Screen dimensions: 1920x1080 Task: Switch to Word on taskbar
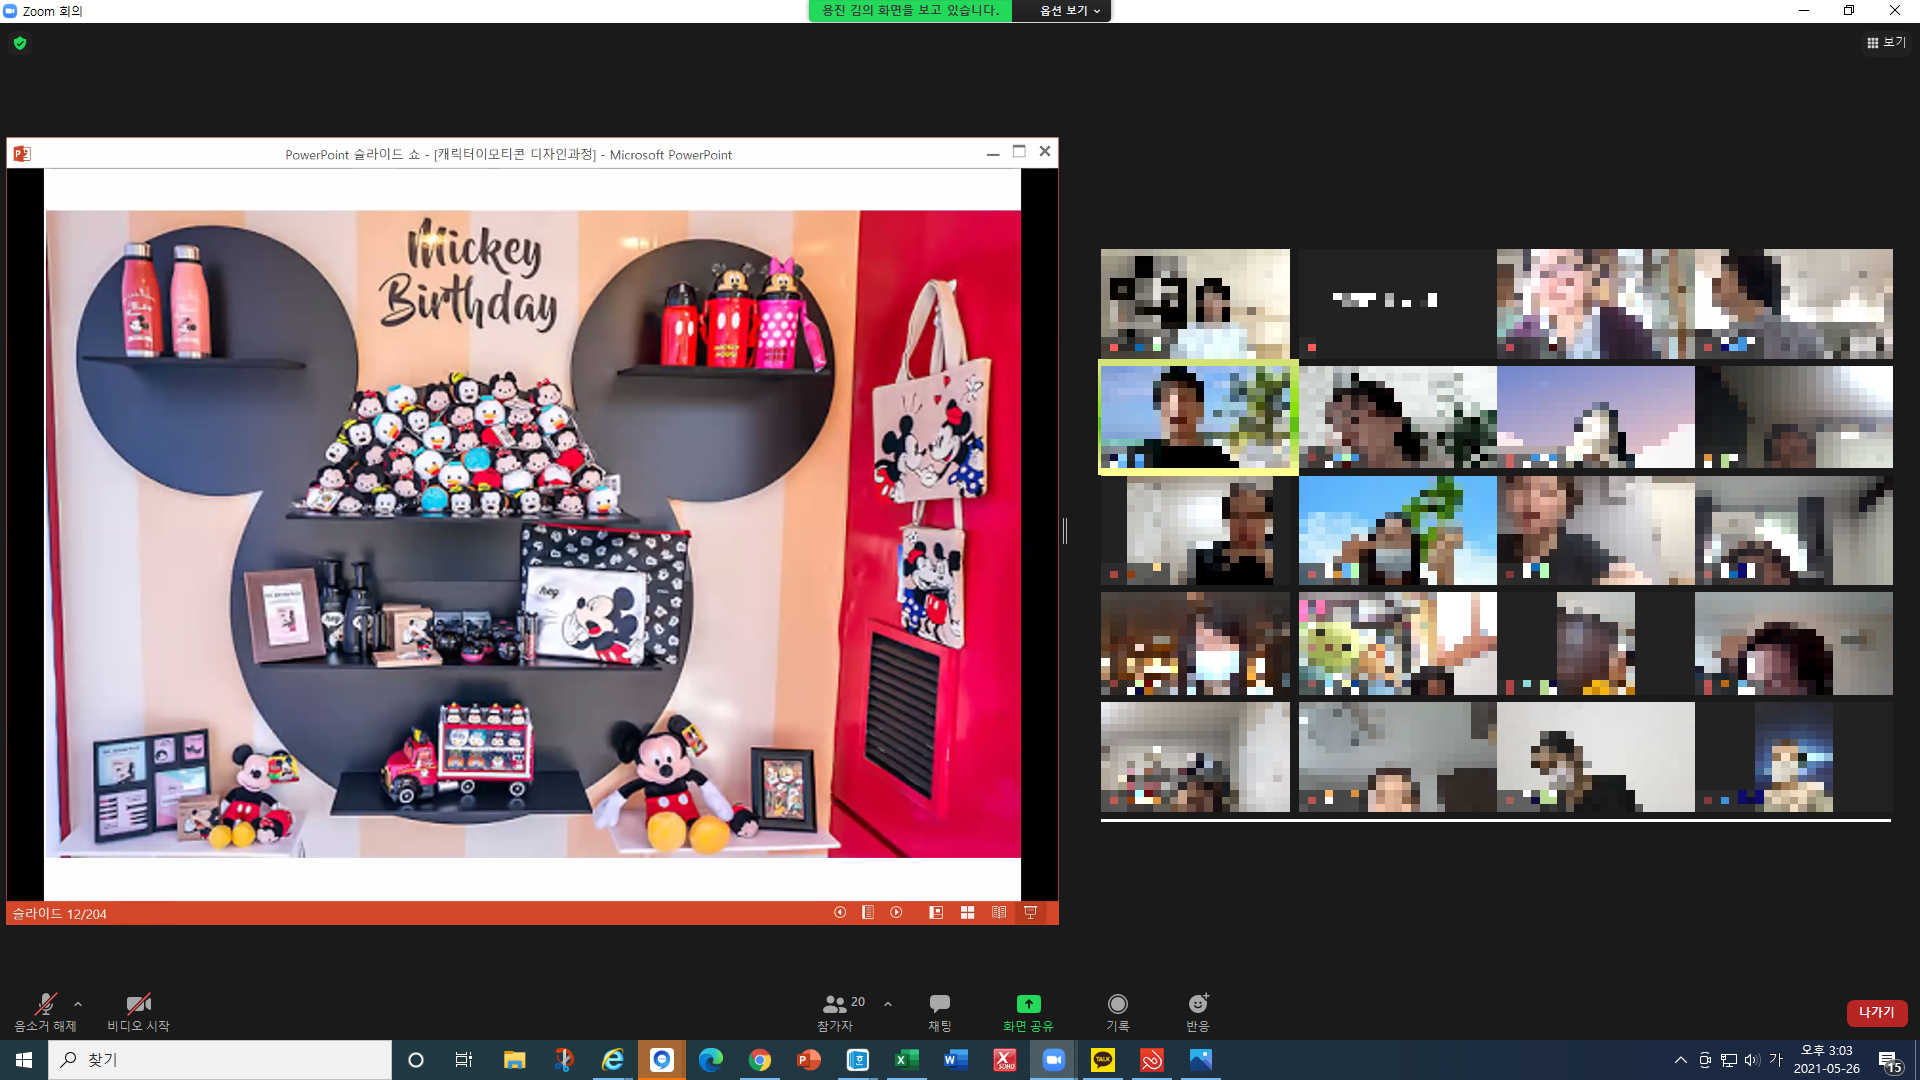[956, 1060]
